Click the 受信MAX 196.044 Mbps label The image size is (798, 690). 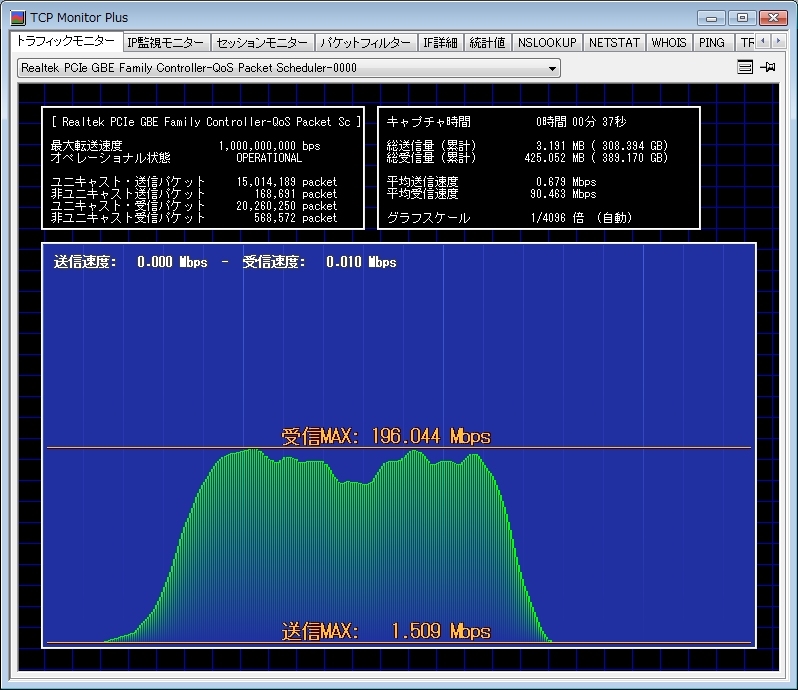(x=386, y=437)
